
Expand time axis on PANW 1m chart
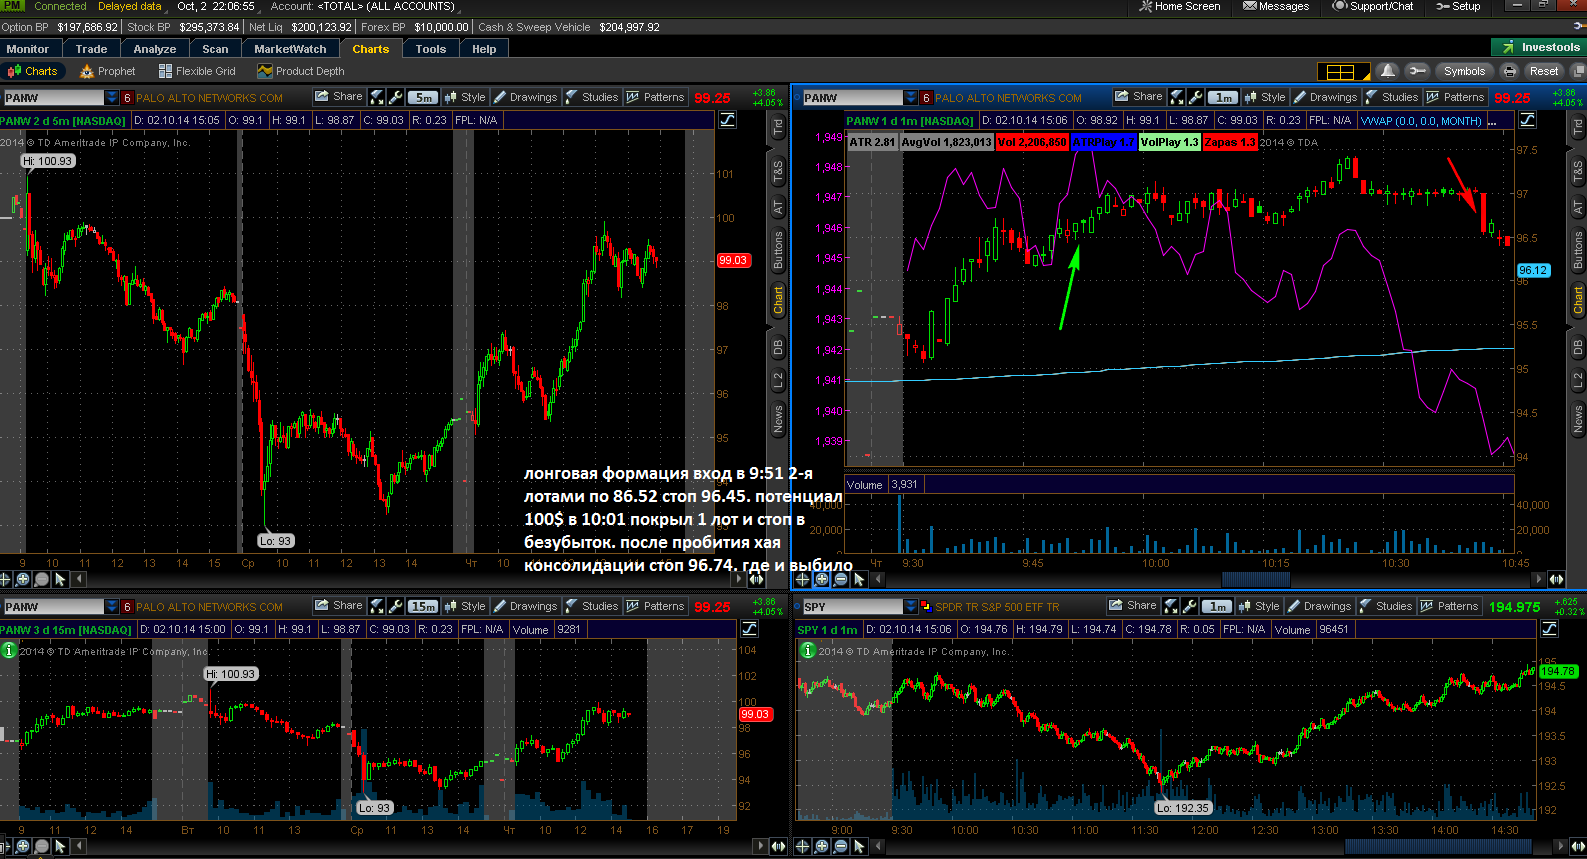[1556, 579]
